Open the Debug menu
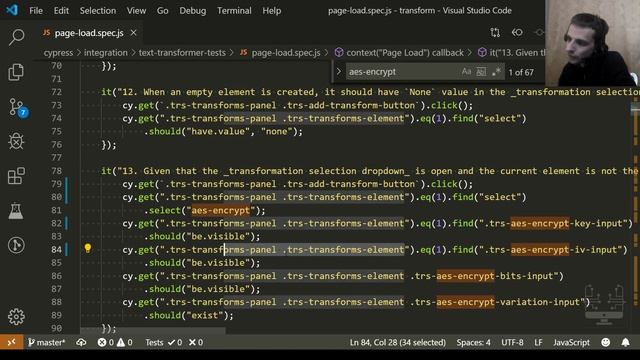This screenshot has height=360, width=640. (193, 11)
